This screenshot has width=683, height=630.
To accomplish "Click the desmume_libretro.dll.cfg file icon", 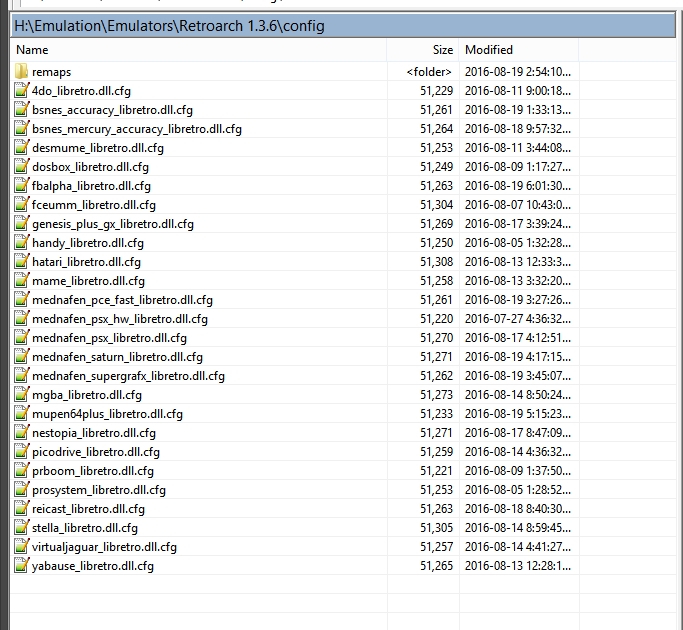I will click(x=21, y=147).
